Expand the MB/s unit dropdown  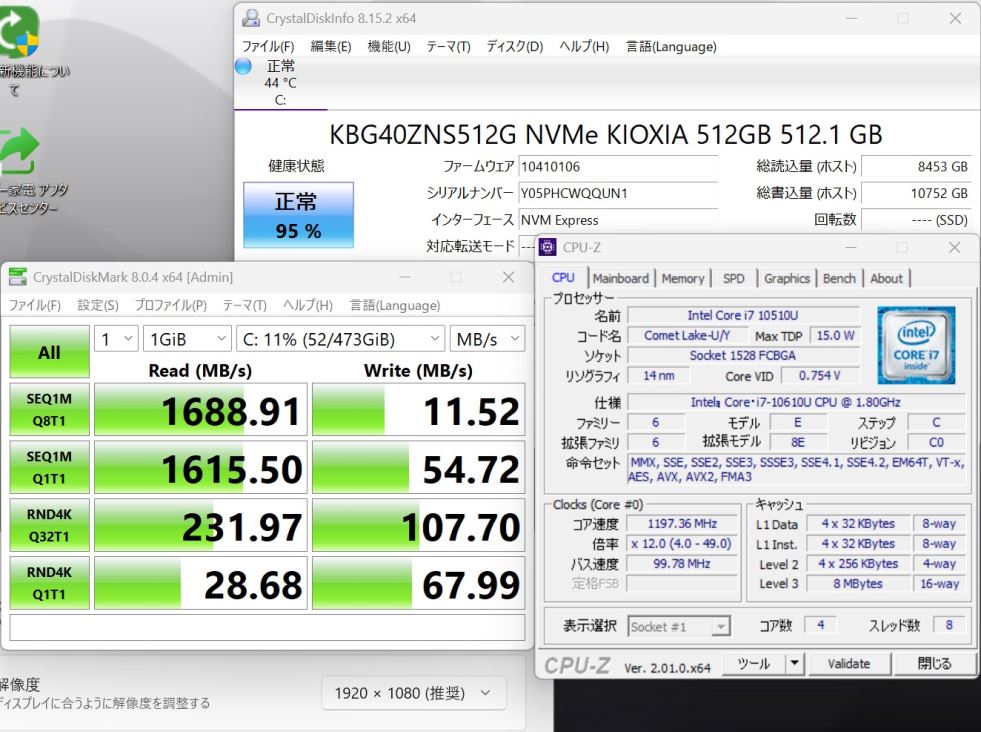[x=487, y=339]
